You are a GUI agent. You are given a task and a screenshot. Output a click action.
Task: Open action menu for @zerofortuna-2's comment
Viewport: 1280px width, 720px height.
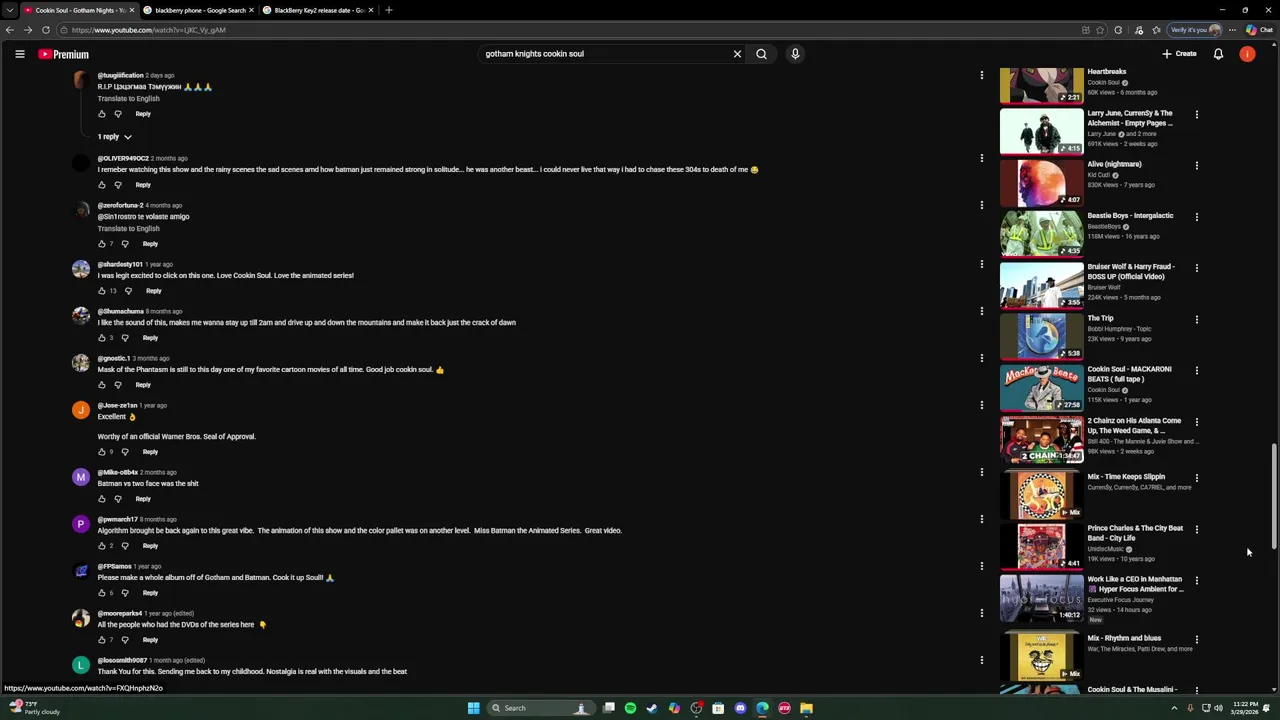coord(981,205)
